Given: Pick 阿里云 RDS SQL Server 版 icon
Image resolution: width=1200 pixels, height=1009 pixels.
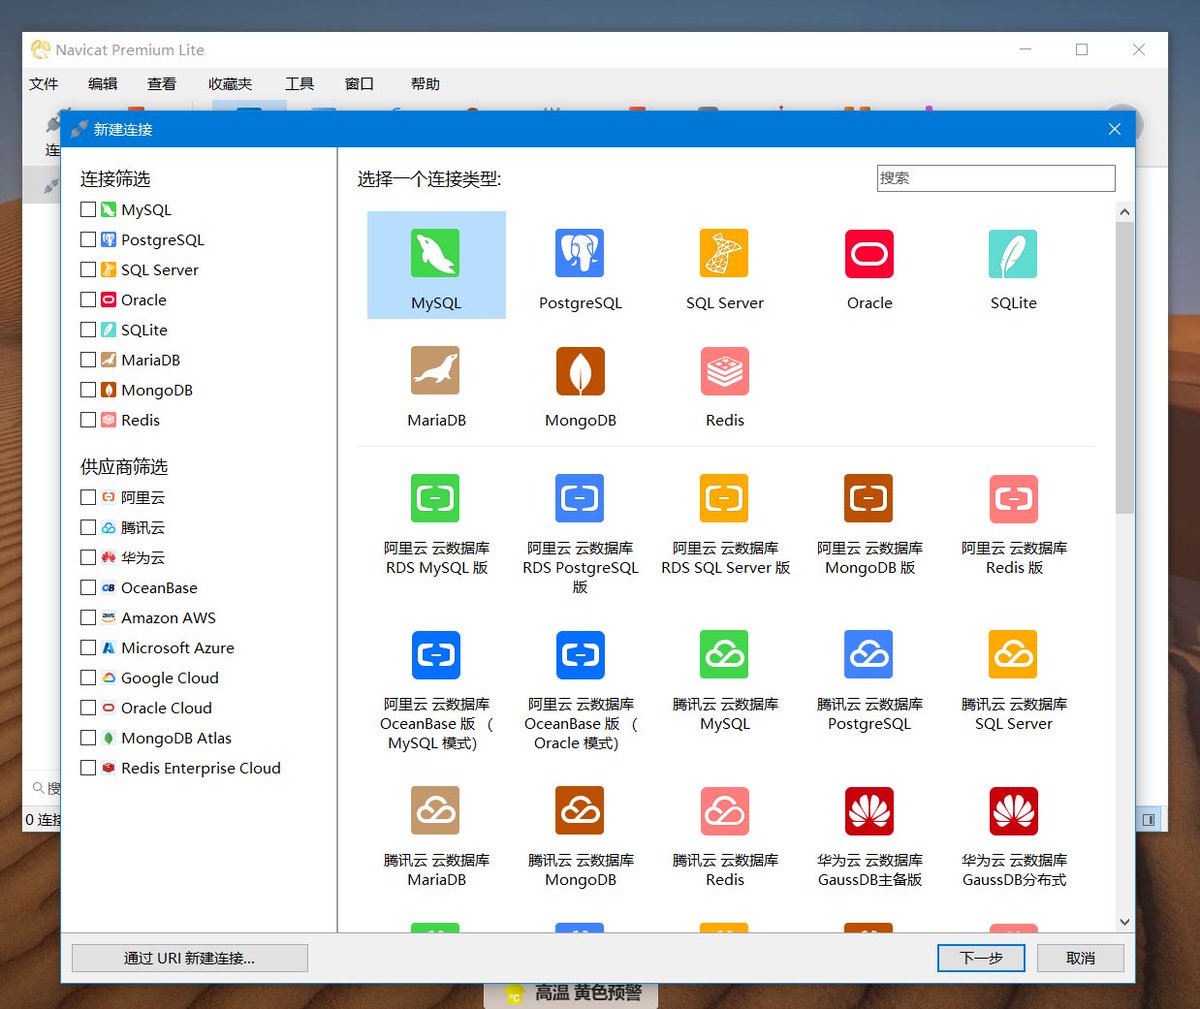Looking at the screenshot, I should [724, 498].
